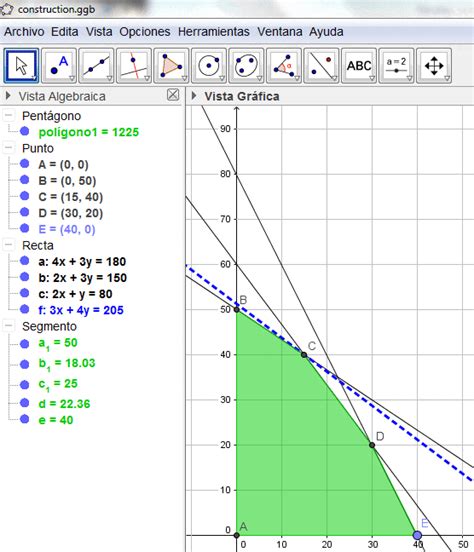Select the Ellipse conic tool

(x=246, y=66)
